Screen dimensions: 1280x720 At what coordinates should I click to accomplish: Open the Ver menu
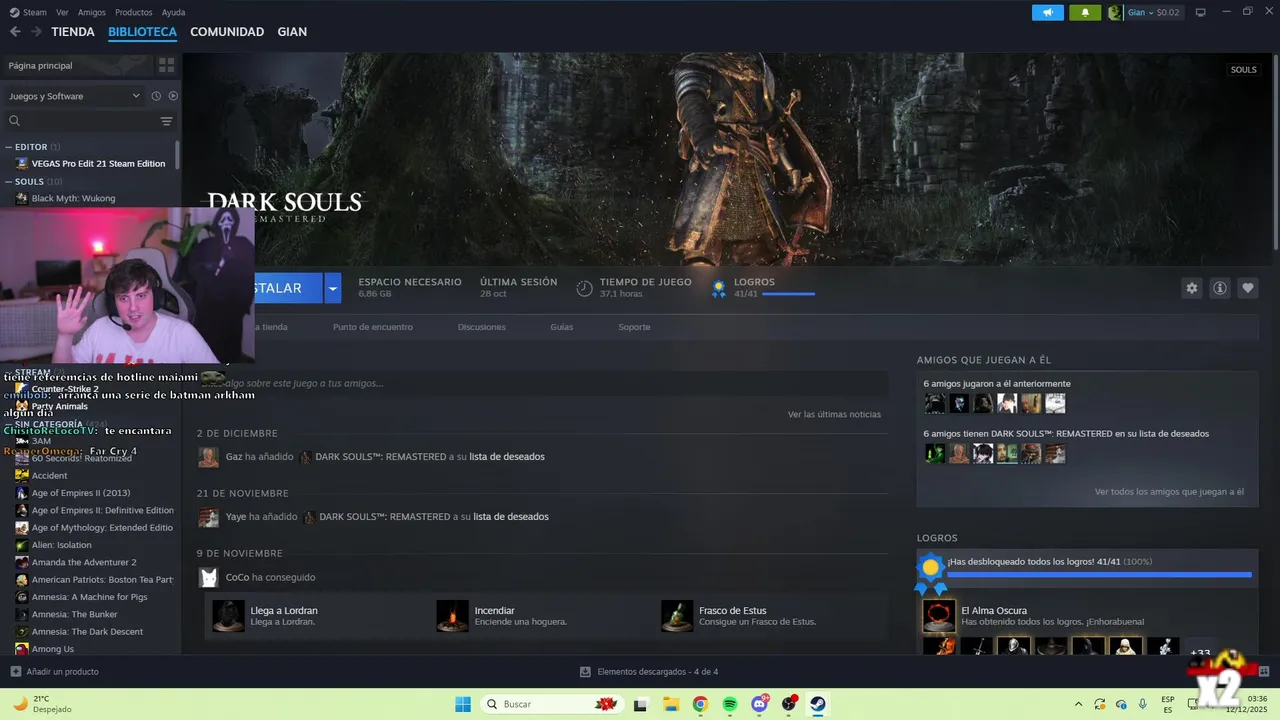[62, 12]
